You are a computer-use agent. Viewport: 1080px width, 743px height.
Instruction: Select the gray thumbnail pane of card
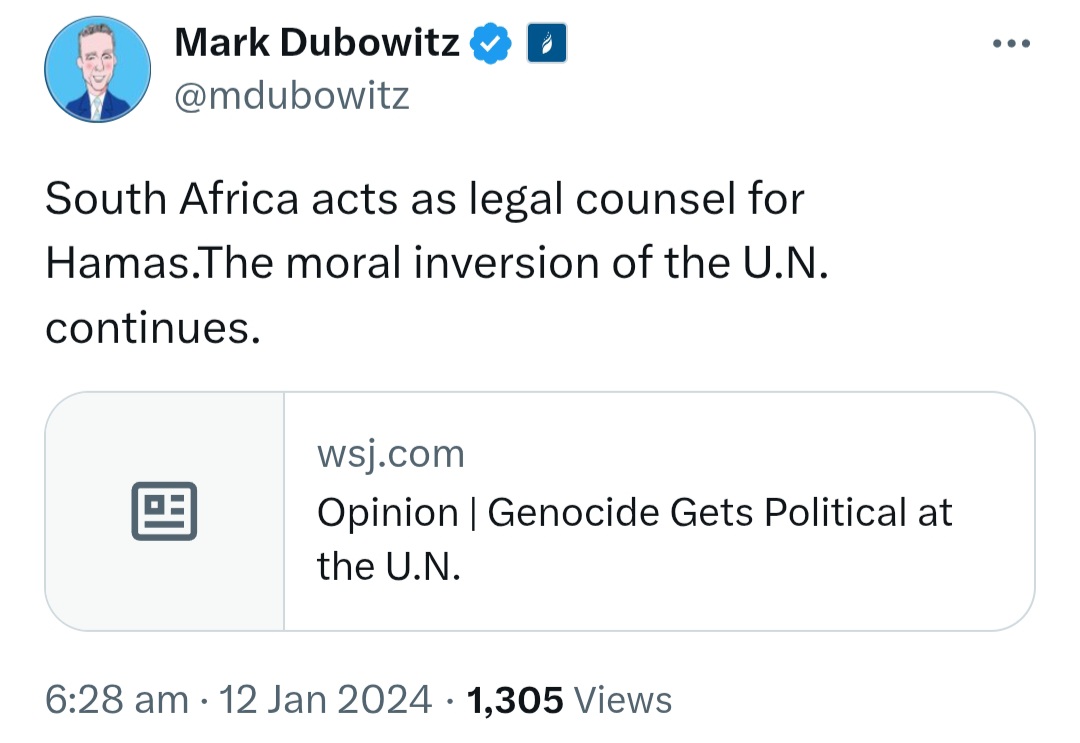tap(165, 511)
